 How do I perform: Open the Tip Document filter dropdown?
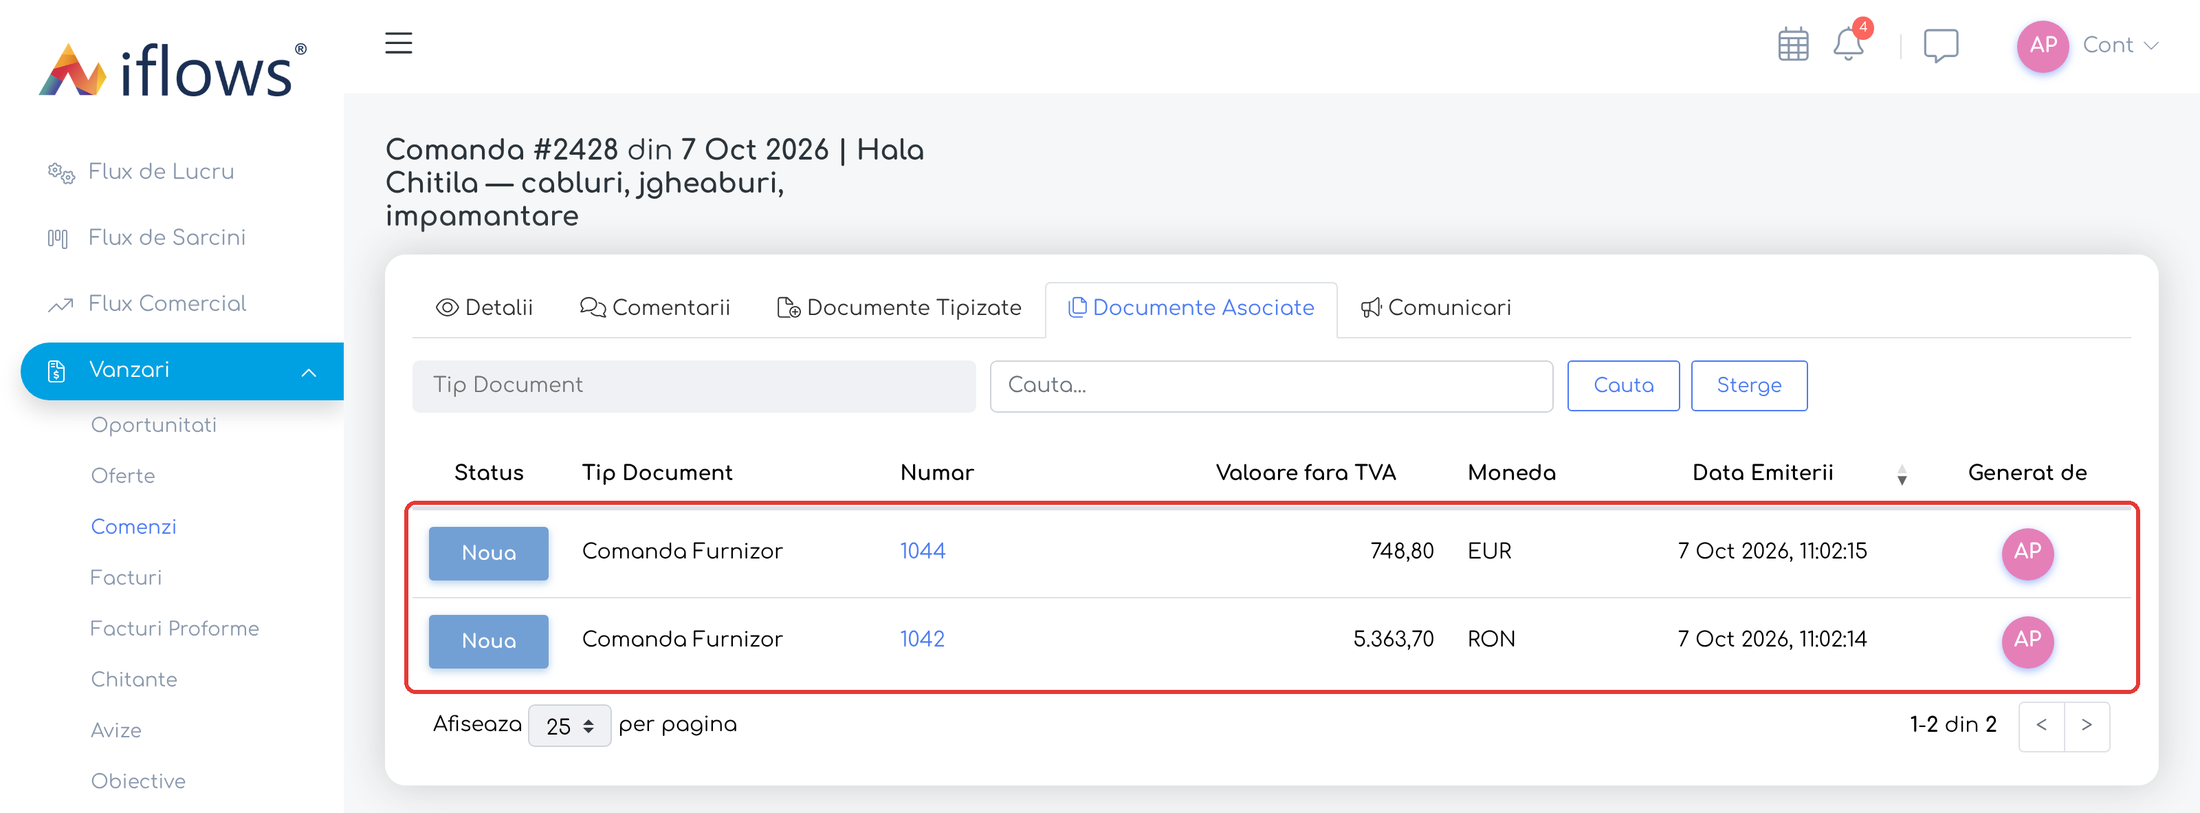694,386
